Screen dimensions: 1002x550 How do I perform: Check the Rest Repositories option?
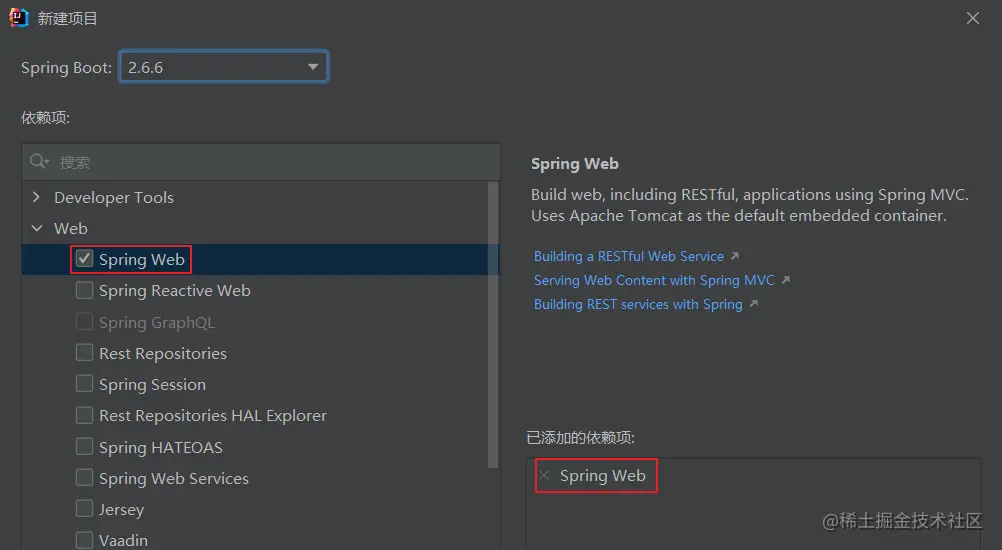coord(85,354)
